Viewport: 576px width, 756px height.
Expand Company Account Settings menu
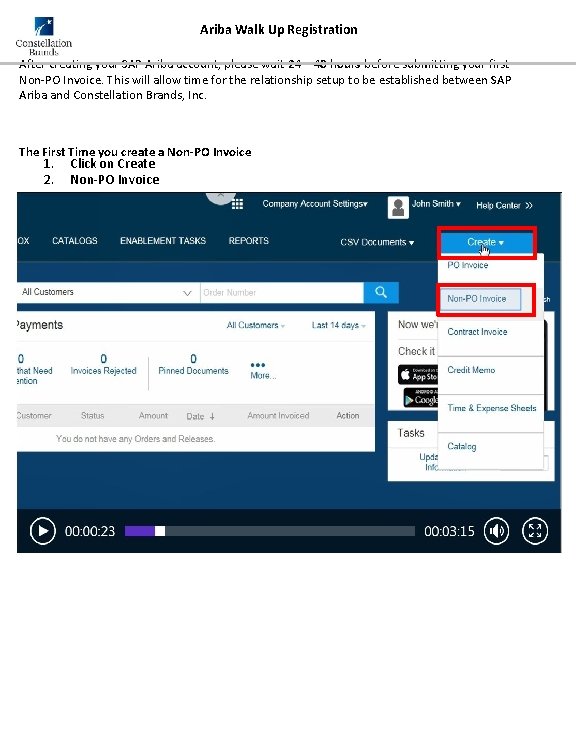point(315,204)
